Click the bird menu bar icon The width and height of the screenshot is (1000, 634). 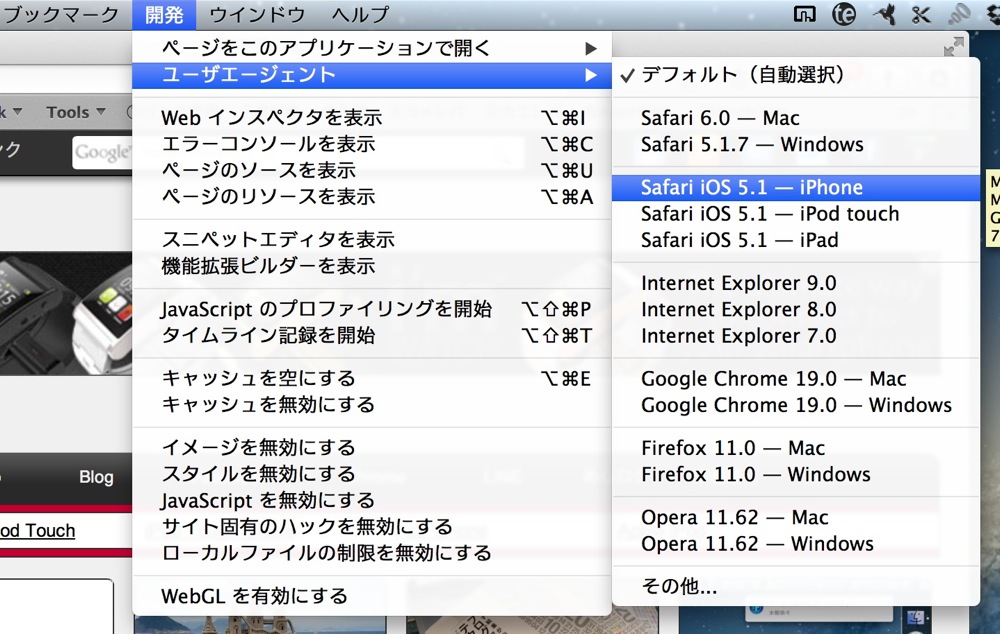point(885,13)
